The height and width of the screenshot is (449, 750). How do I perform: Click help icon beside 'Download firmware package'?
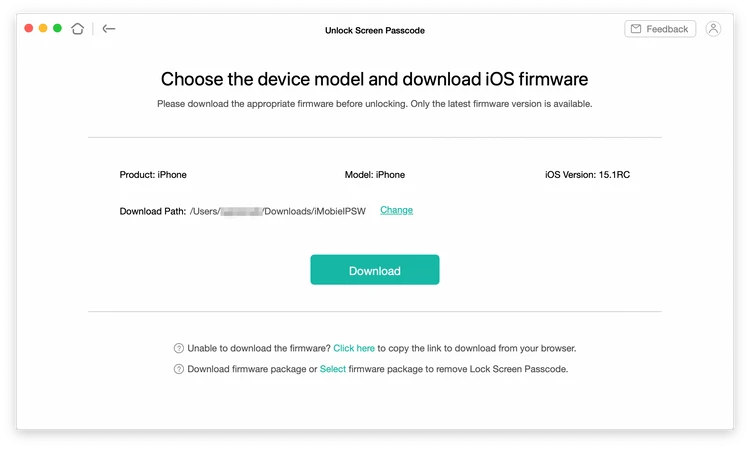pos(178,369)
